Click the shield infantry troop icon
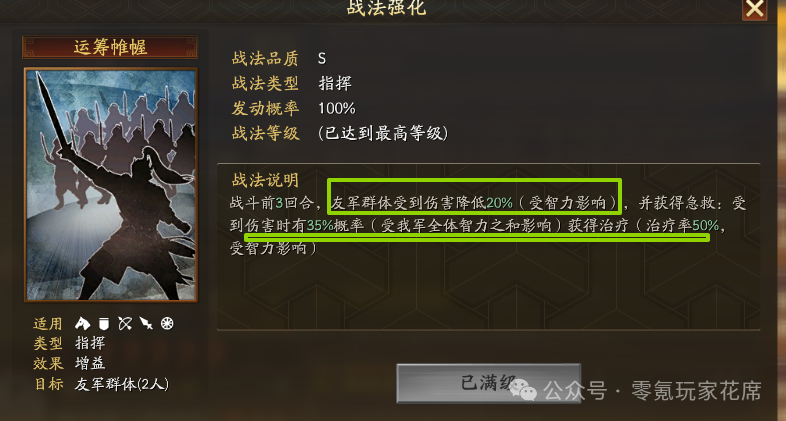This screenshot has height=421, width=786. point(104,323)
